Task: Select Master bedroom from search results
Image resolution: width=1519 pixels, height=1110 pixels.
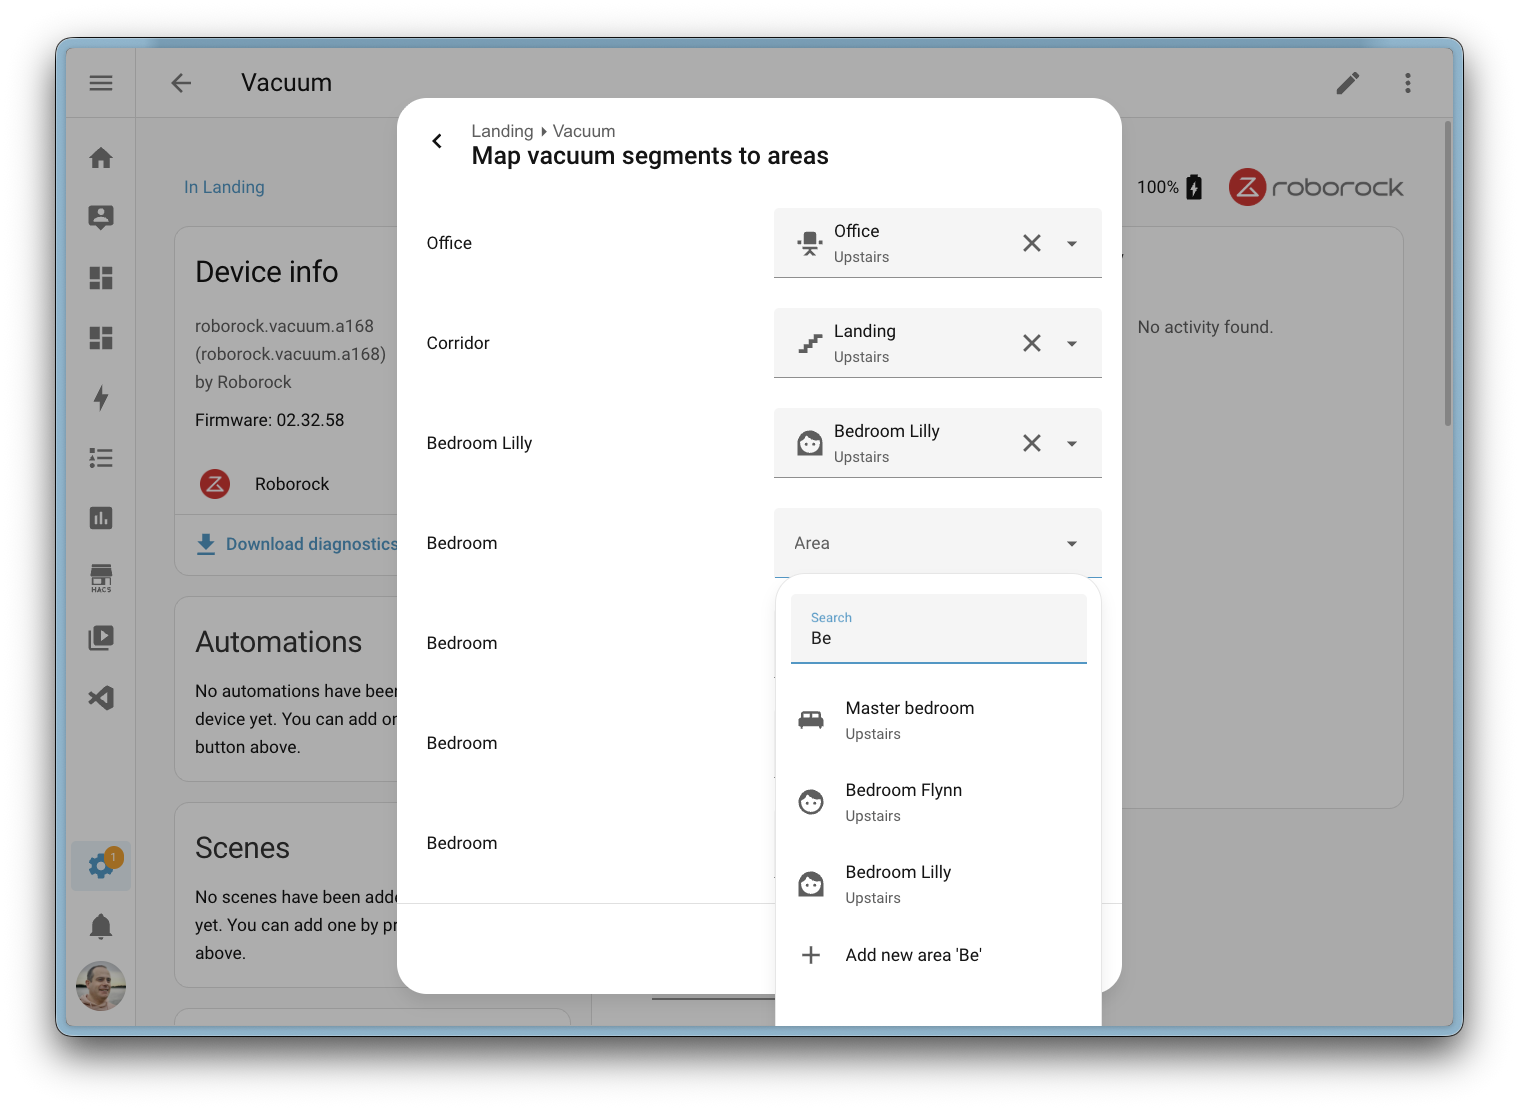Action: pyautogui.click(x=909, y=719)
